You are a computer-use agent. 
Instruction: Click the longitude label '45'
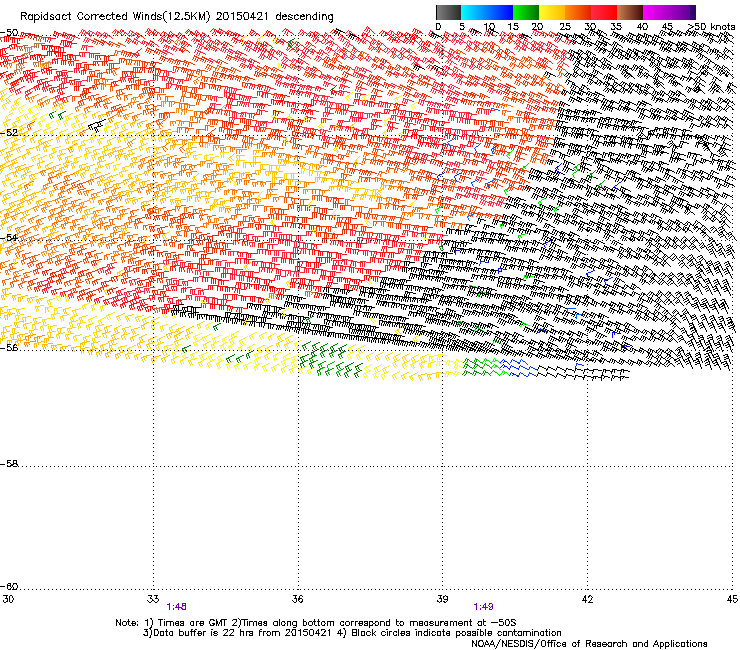[x=732, y=599]
